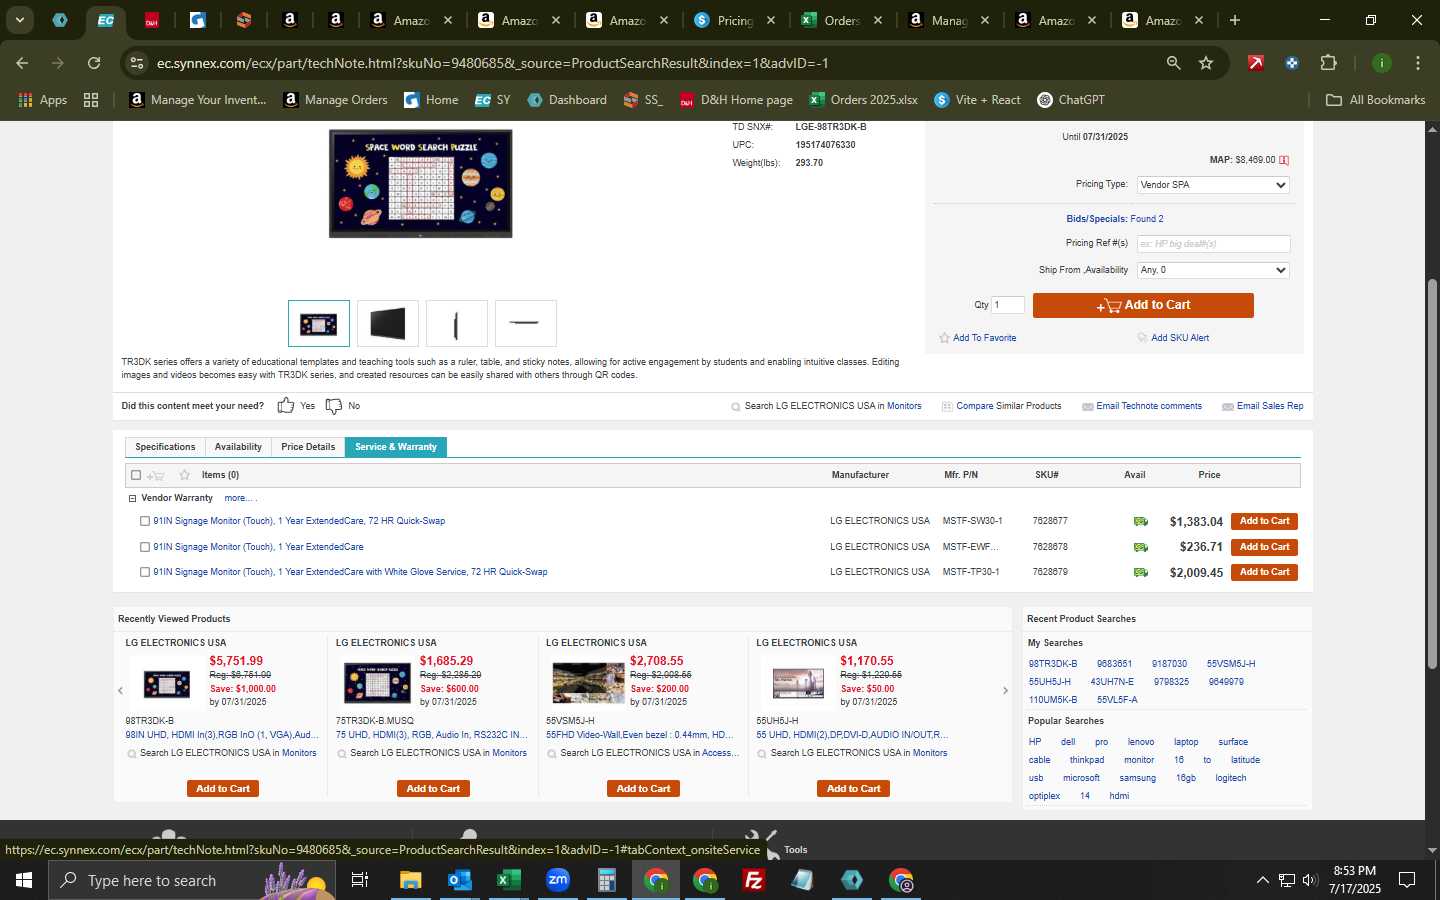Click the items header add-to-cart icon
Image resolution: width=1440 pixels, height=900 pixels.
tap(155, 475)
